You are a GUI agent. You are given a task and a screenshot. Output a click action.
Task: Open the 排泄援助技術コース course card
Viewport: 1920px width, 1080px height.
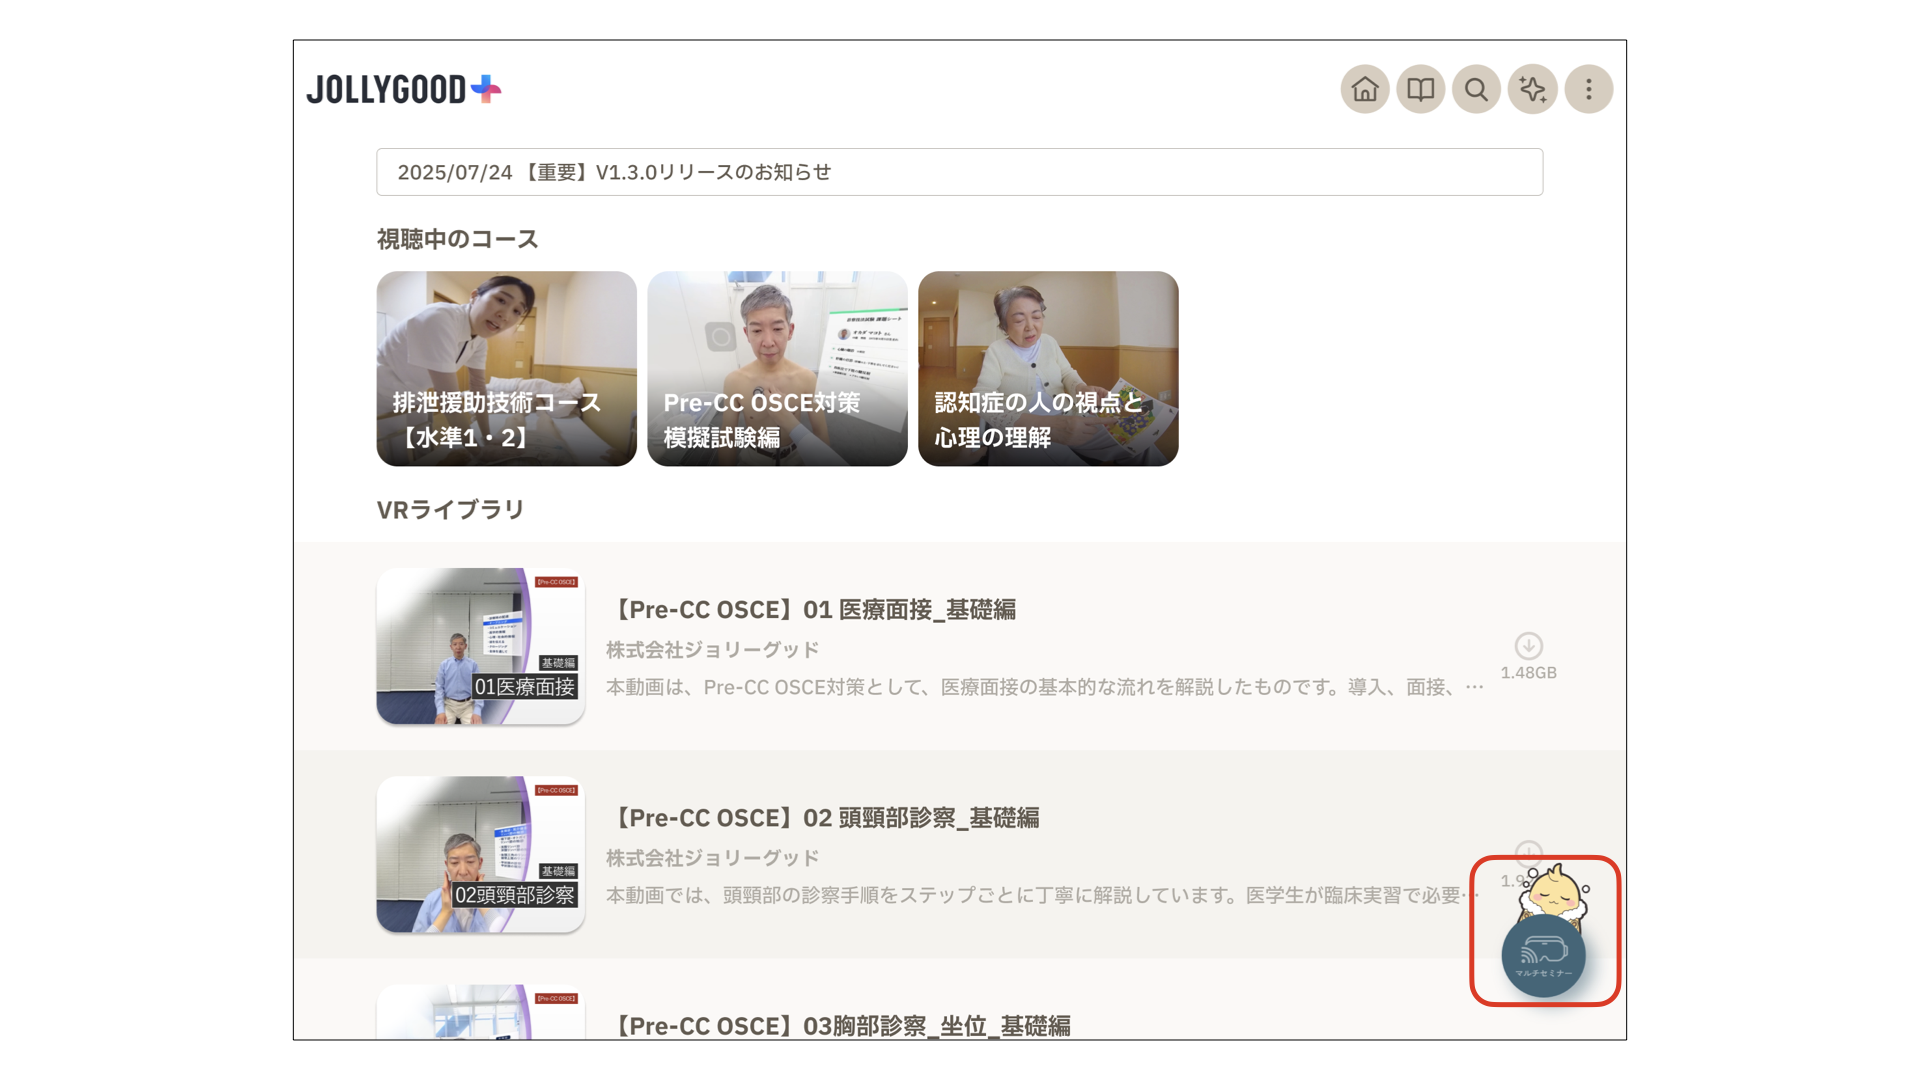click(506, 368)
